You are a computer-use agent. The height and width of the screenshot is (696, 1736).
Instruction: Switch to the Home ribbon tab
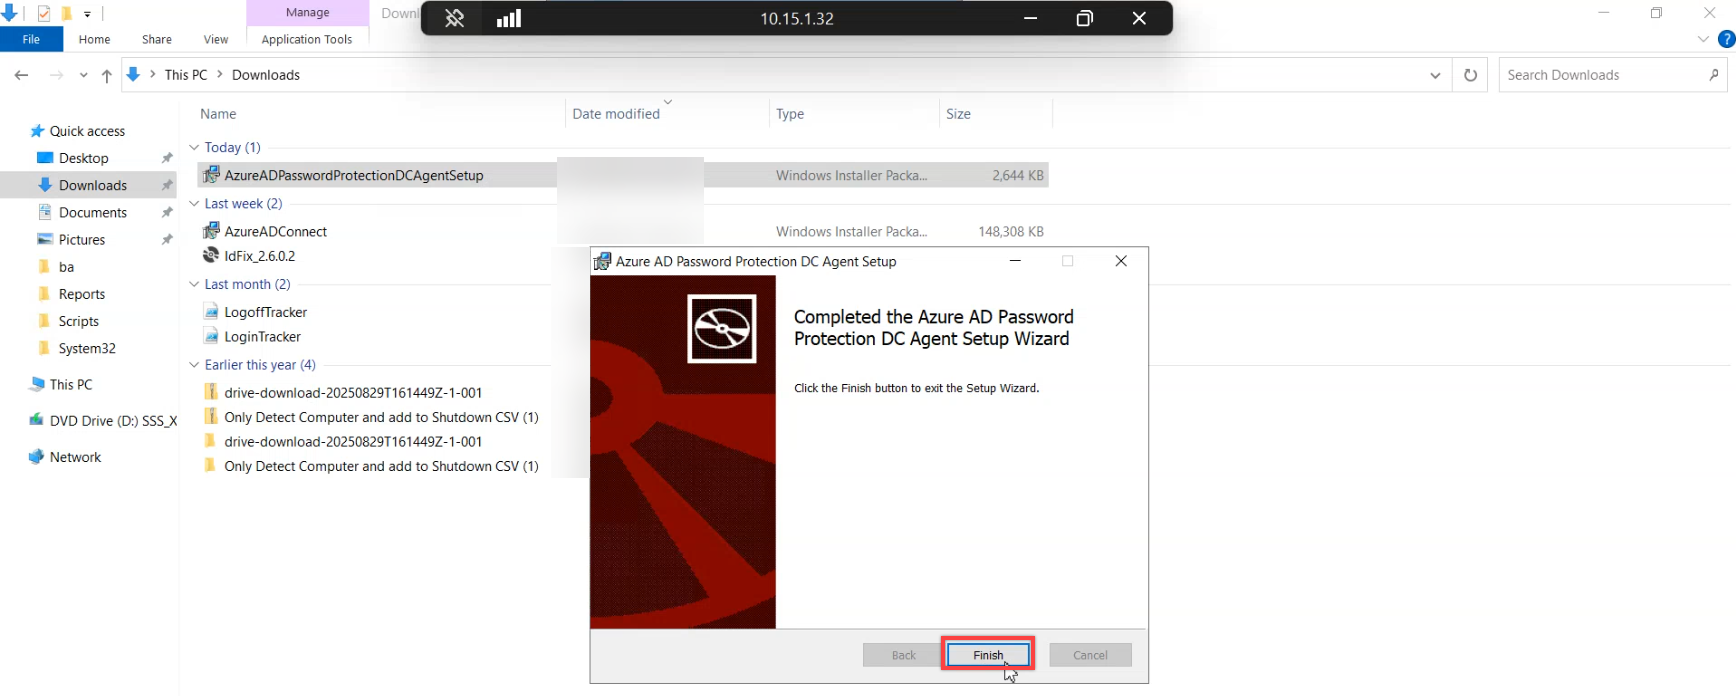(x=95, y=39)
